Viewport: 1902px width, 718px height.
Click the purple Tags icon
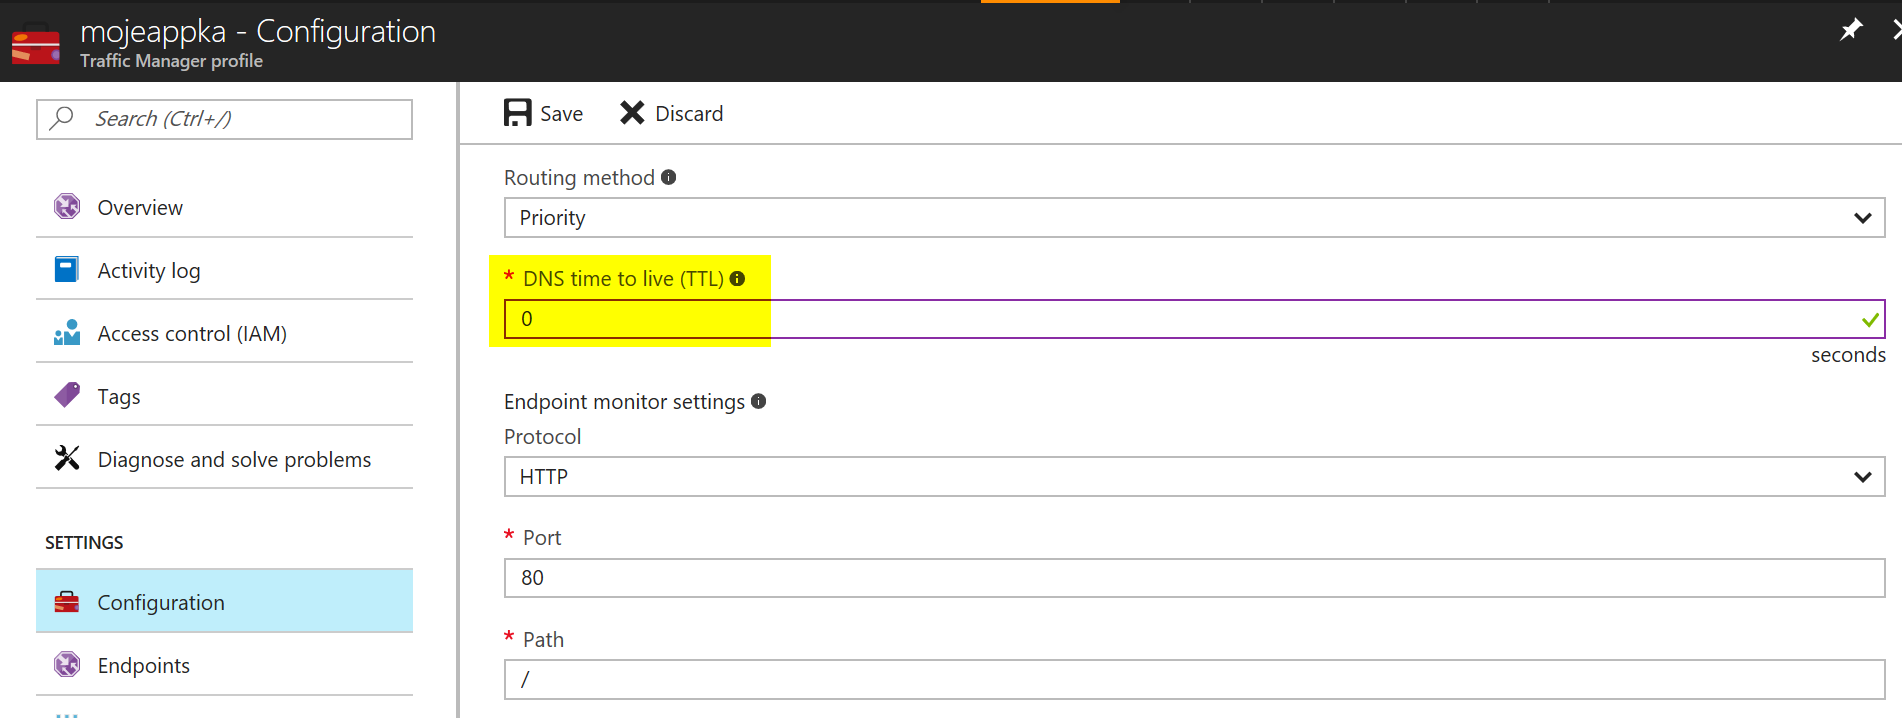pos(67,395)
